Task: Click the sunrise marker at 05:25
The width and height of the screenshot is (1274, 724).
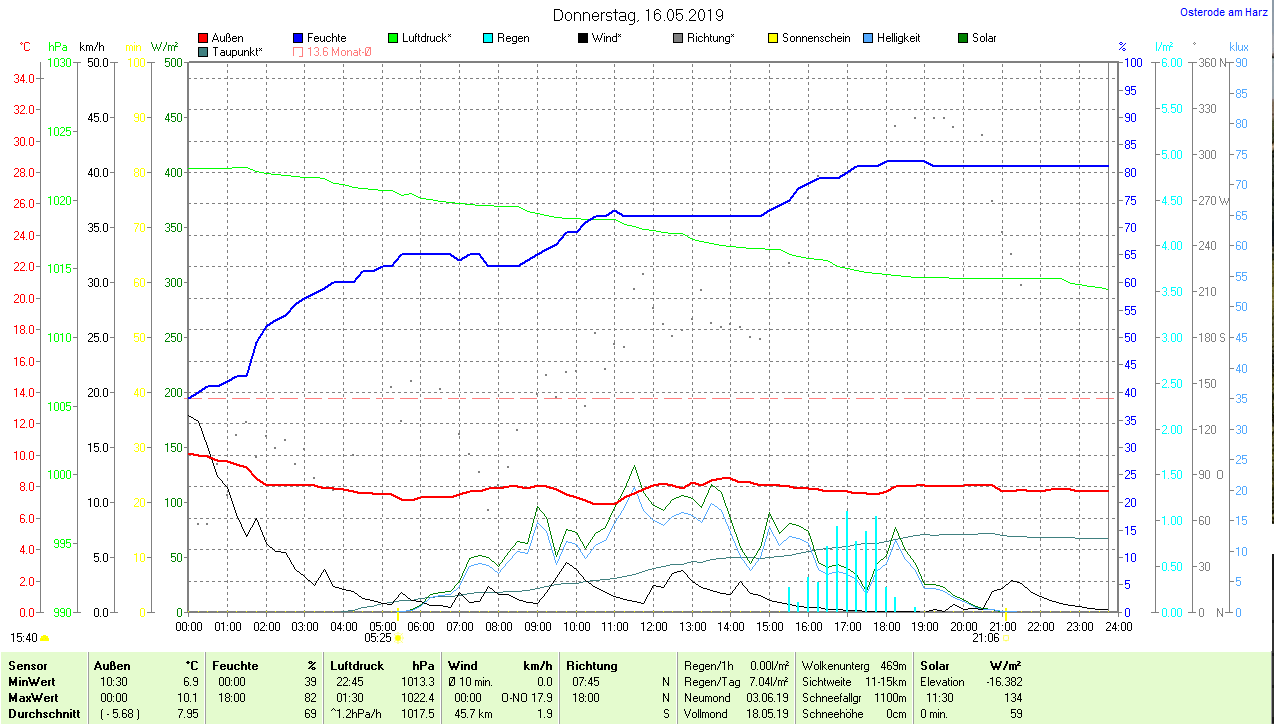Action: pos(398,637)
